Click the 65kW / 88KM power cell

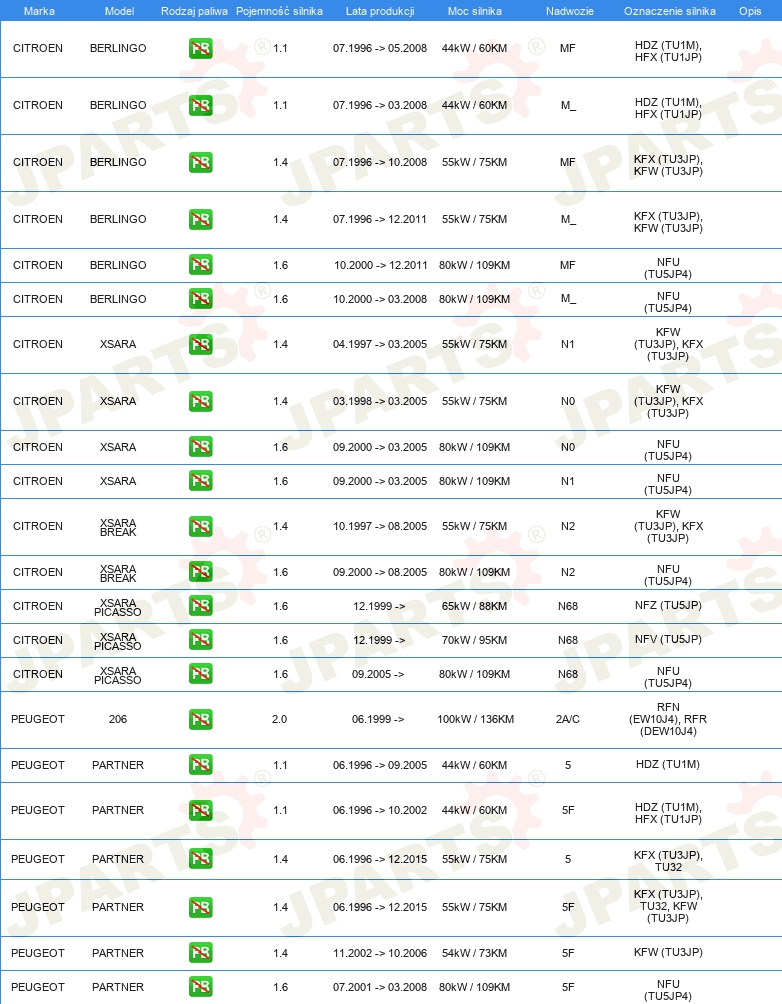coord(475,606)
